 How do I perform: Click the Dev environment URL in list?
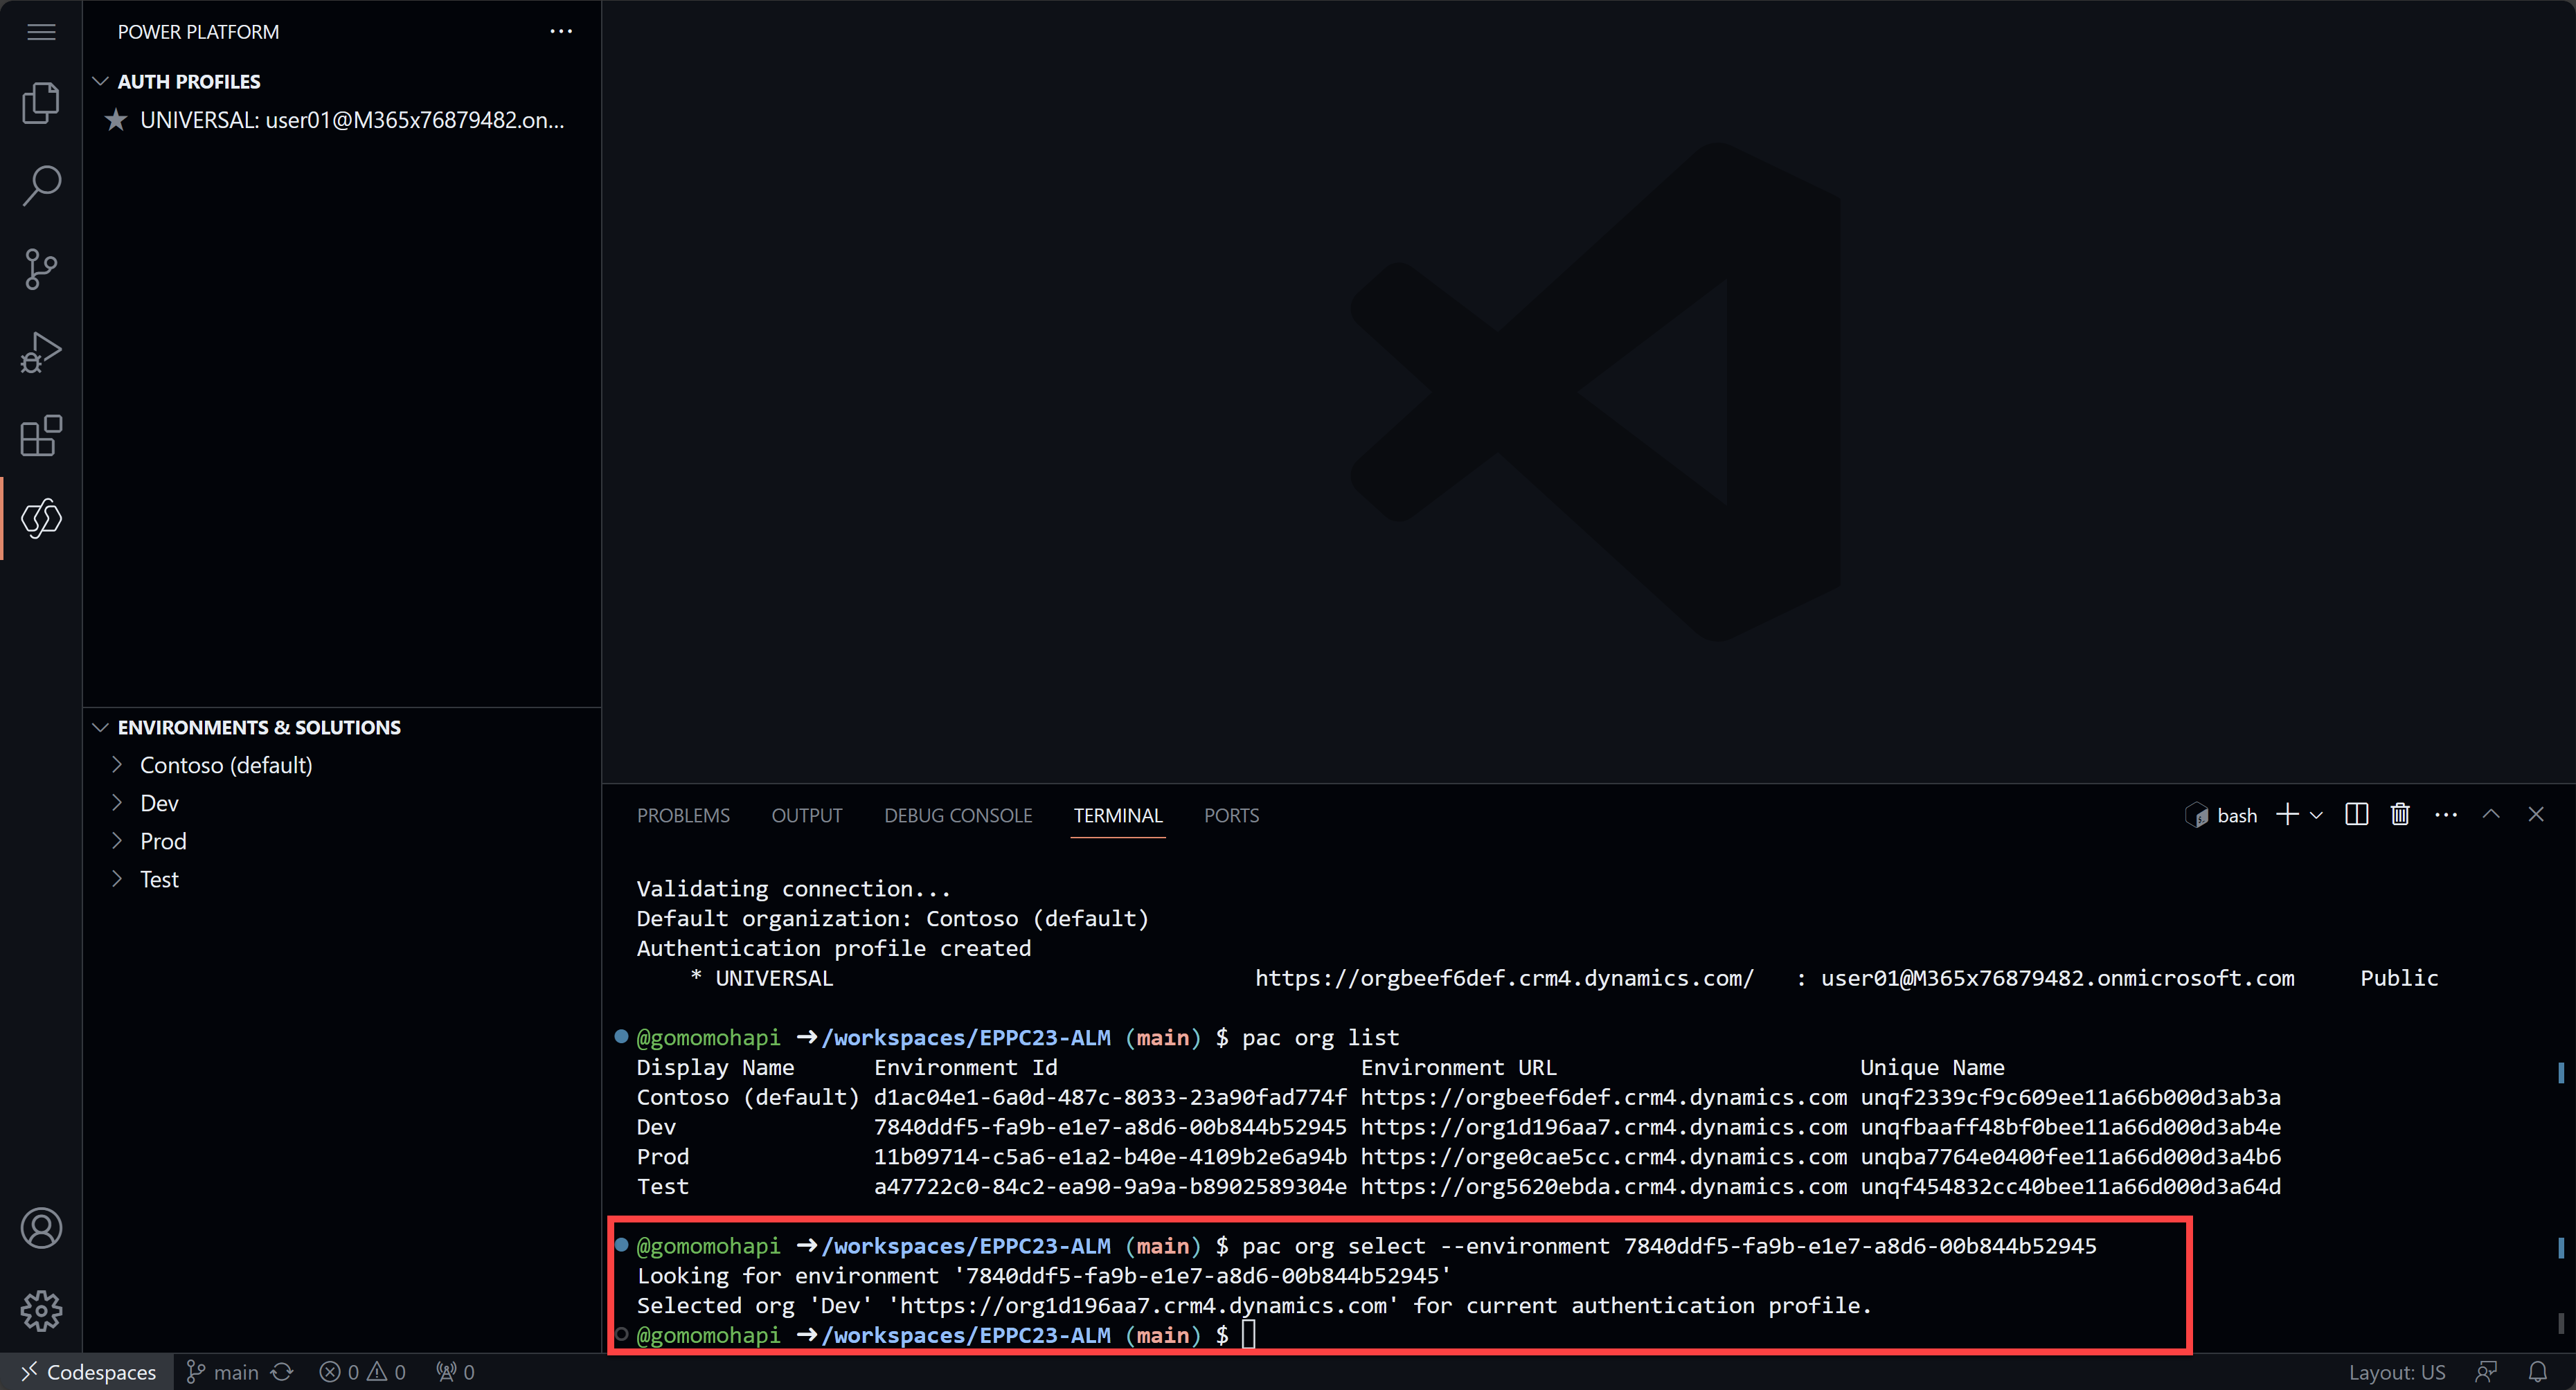coord(1603,1127)
